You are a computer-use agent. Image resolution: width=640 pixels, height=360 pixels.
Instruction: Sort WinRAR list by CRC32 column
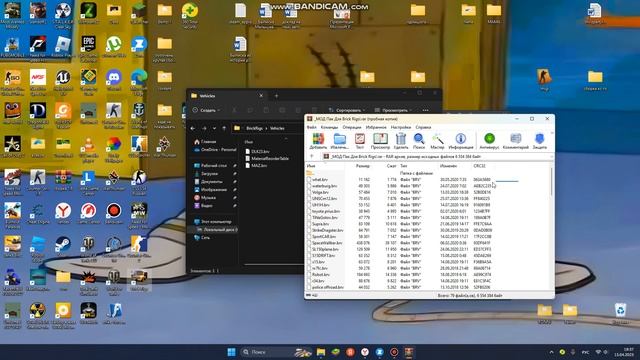480,166
